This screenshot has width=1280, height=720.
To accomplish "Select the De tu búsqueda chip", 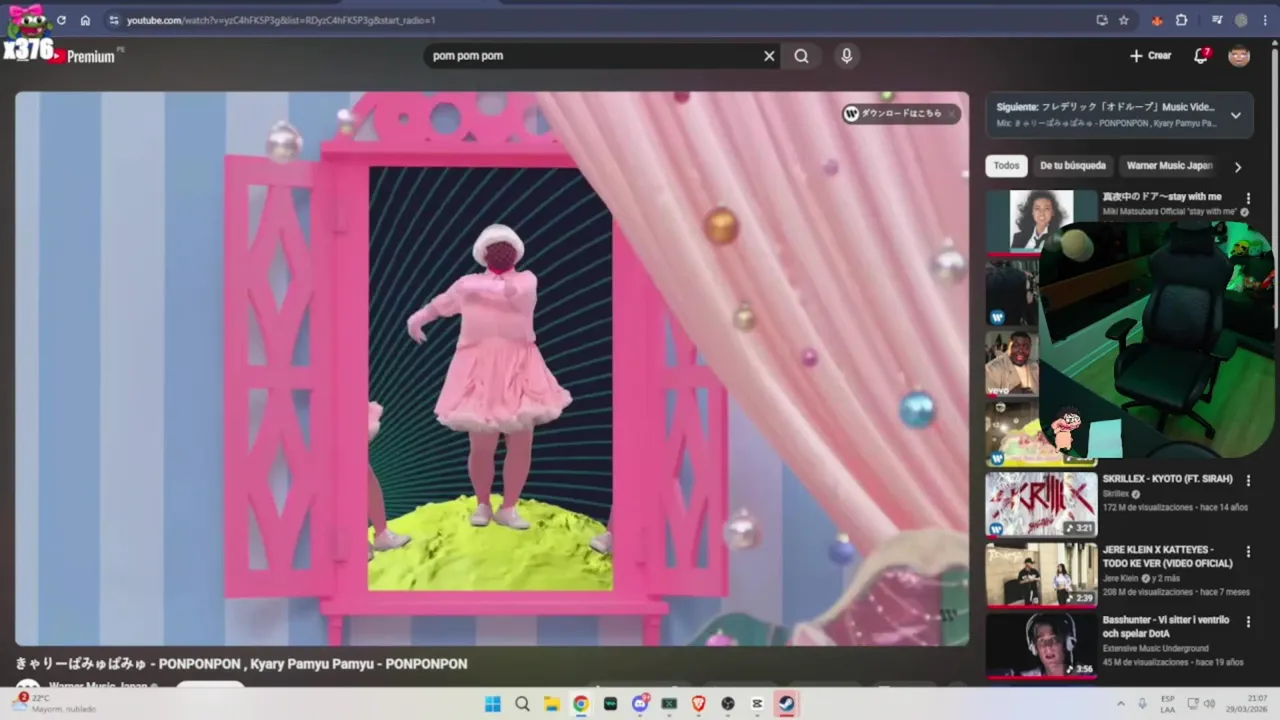I will [1073, 166].
